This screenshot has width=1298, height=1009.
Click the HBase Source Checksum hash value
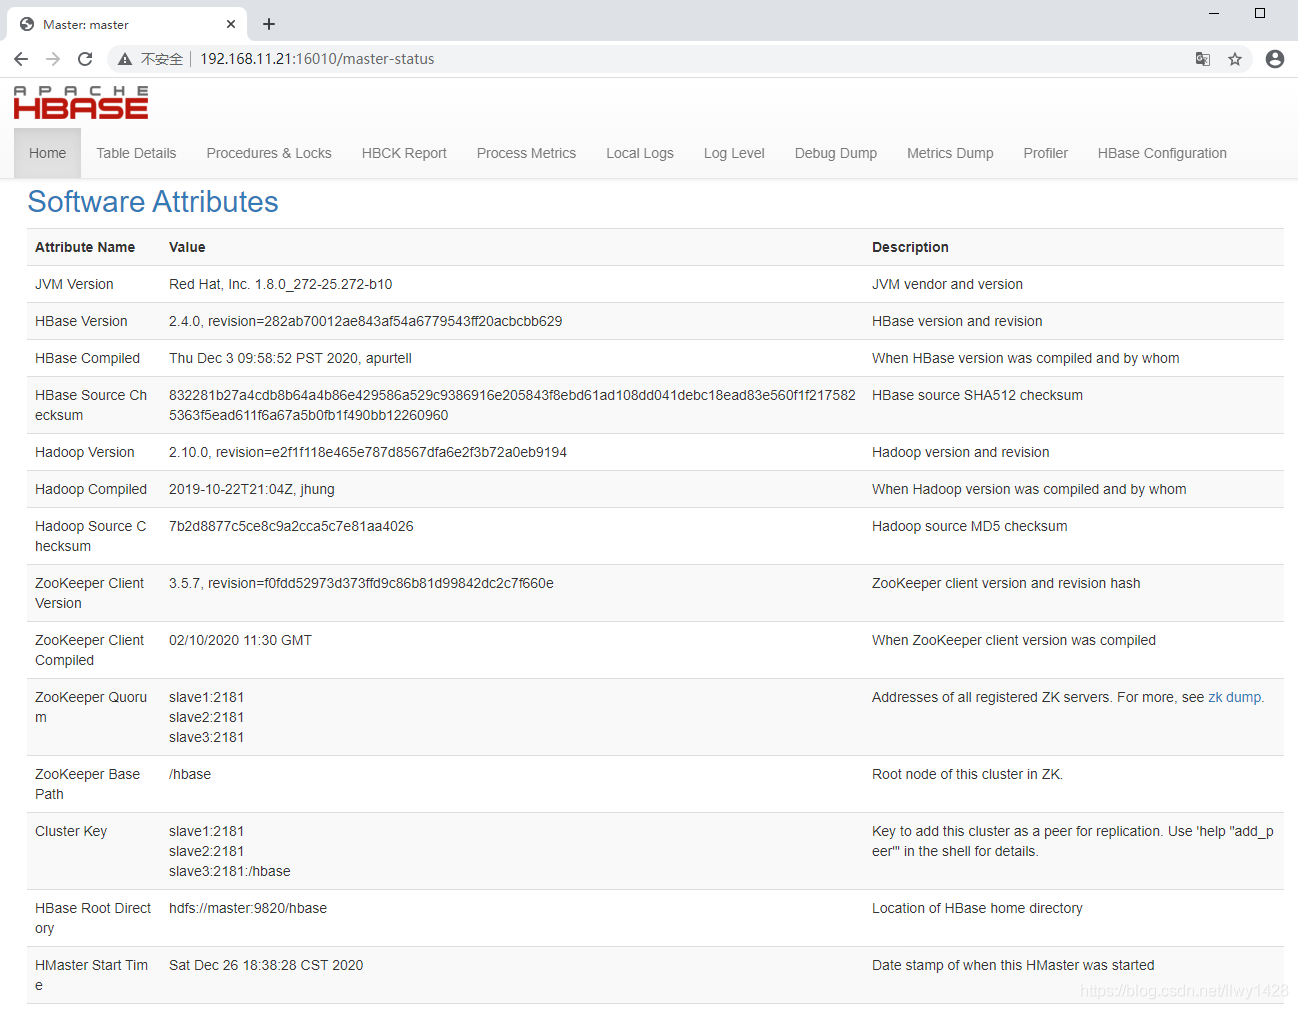coord(512,405)
